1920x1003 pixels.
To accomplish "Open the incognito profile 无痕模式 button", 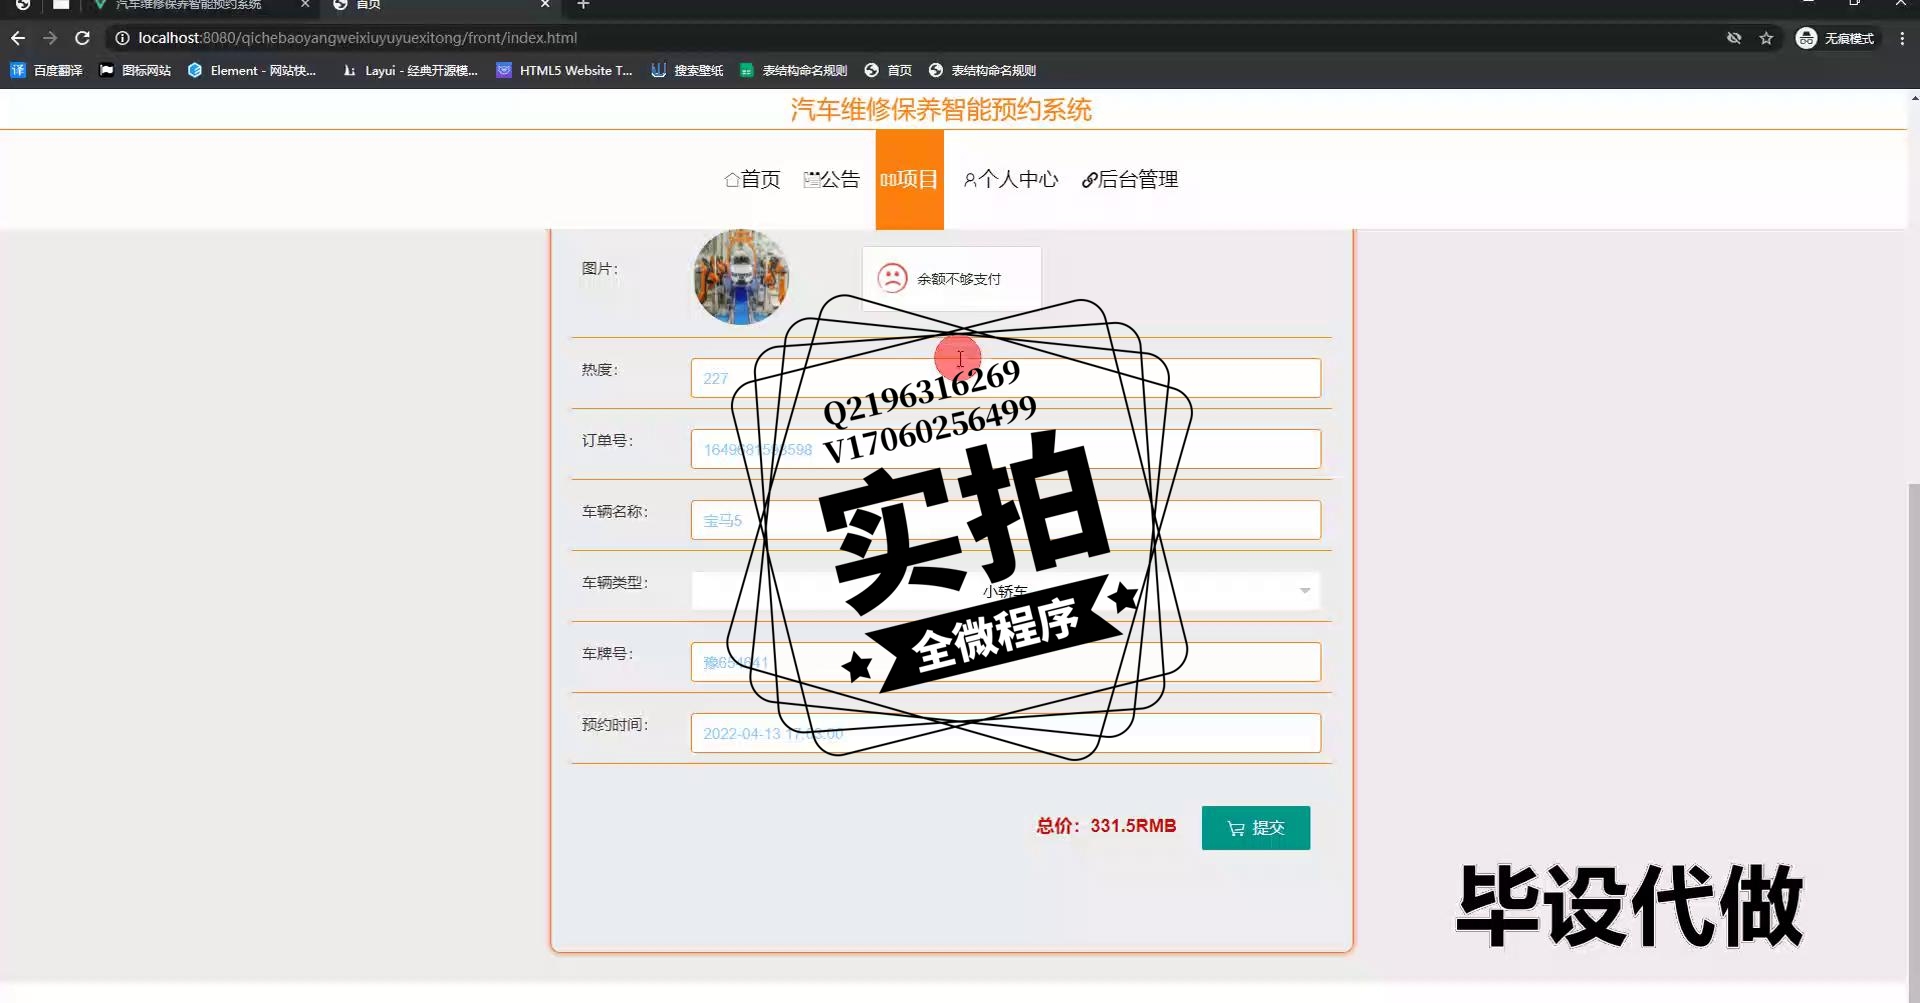I will (x=1836, y=38).
